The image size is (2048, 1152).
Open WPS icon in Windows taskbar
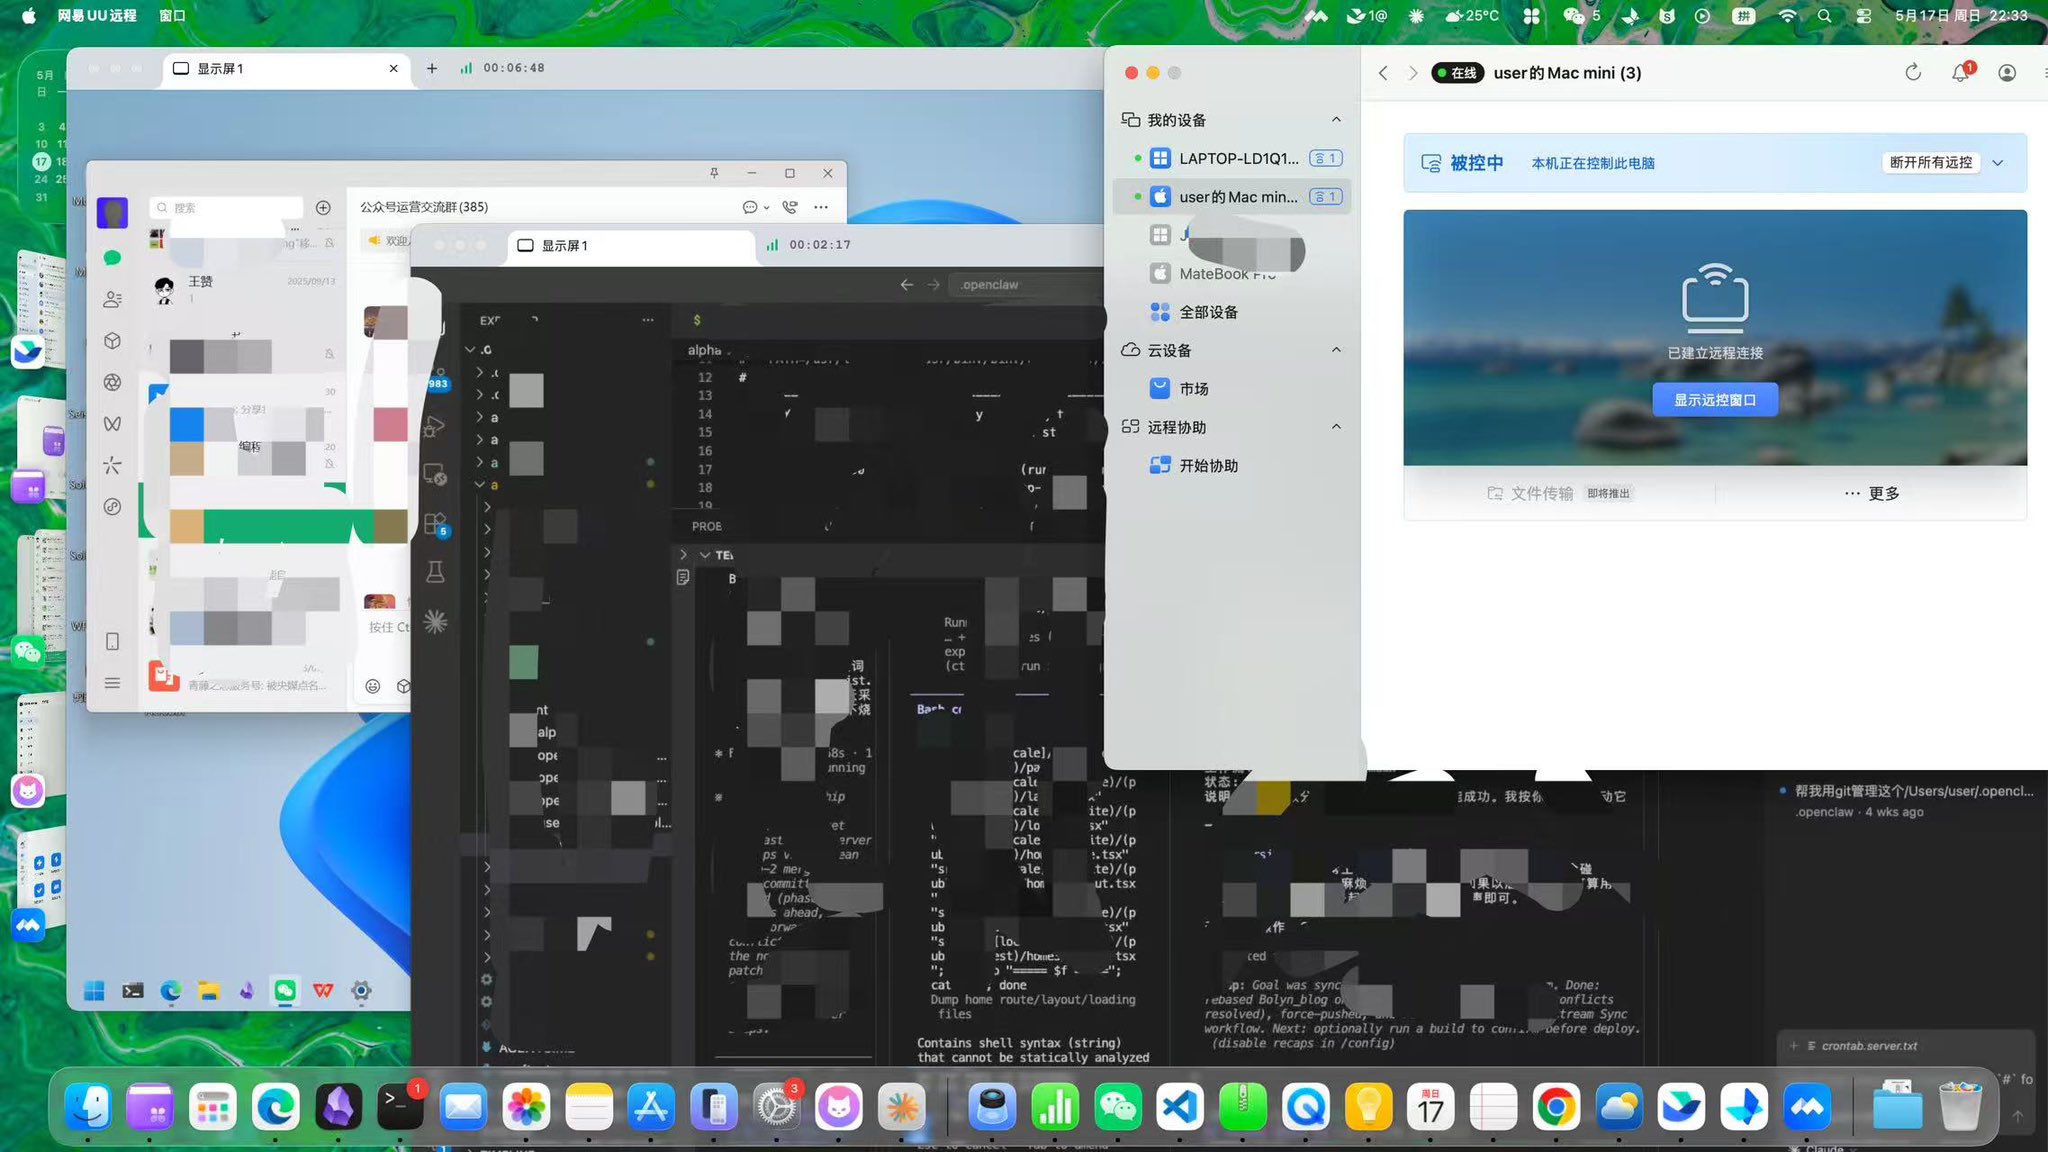(323, 991)
